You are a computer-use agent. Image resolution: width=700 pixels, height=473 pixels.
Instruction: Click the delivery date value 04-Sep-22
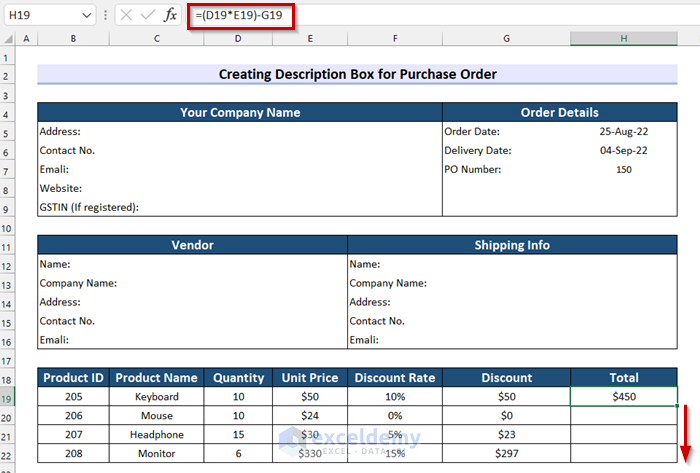click(624, 150)
